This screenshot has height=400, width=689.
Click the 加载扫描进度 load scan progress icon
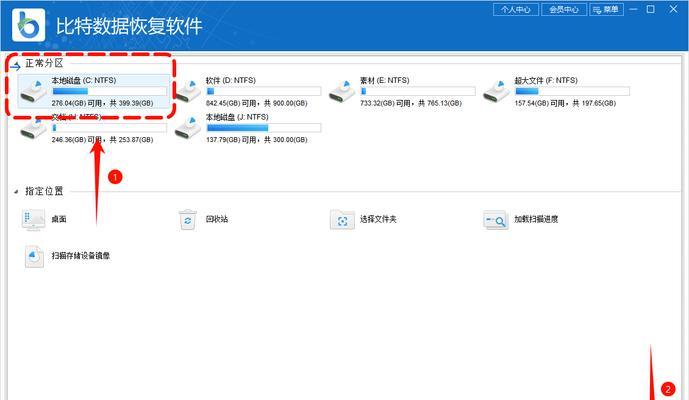tap(496, 219)
